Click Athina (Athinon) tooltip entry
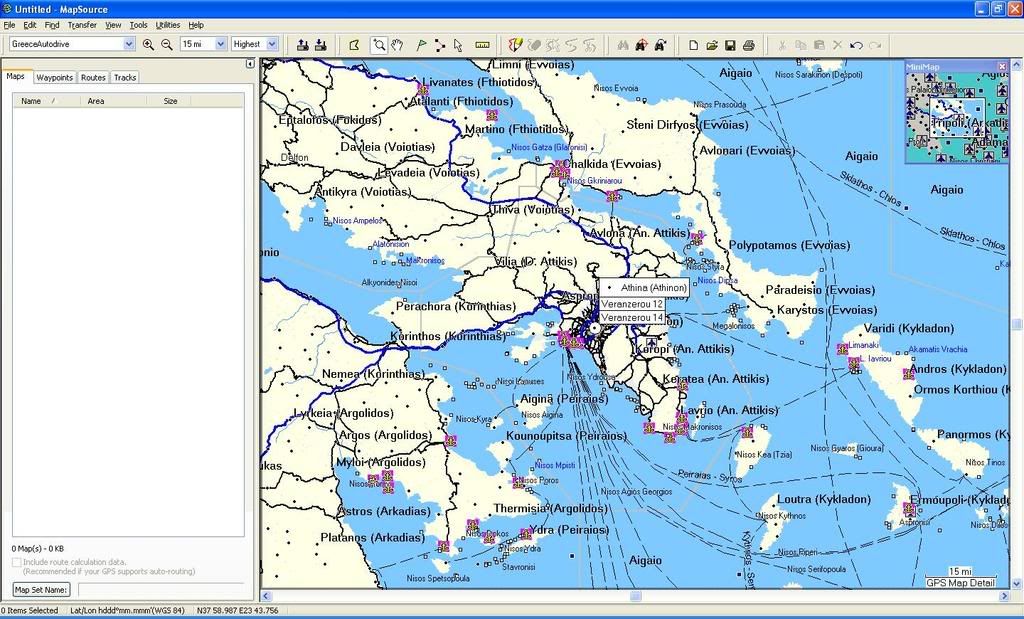 (x=644, y=287)
